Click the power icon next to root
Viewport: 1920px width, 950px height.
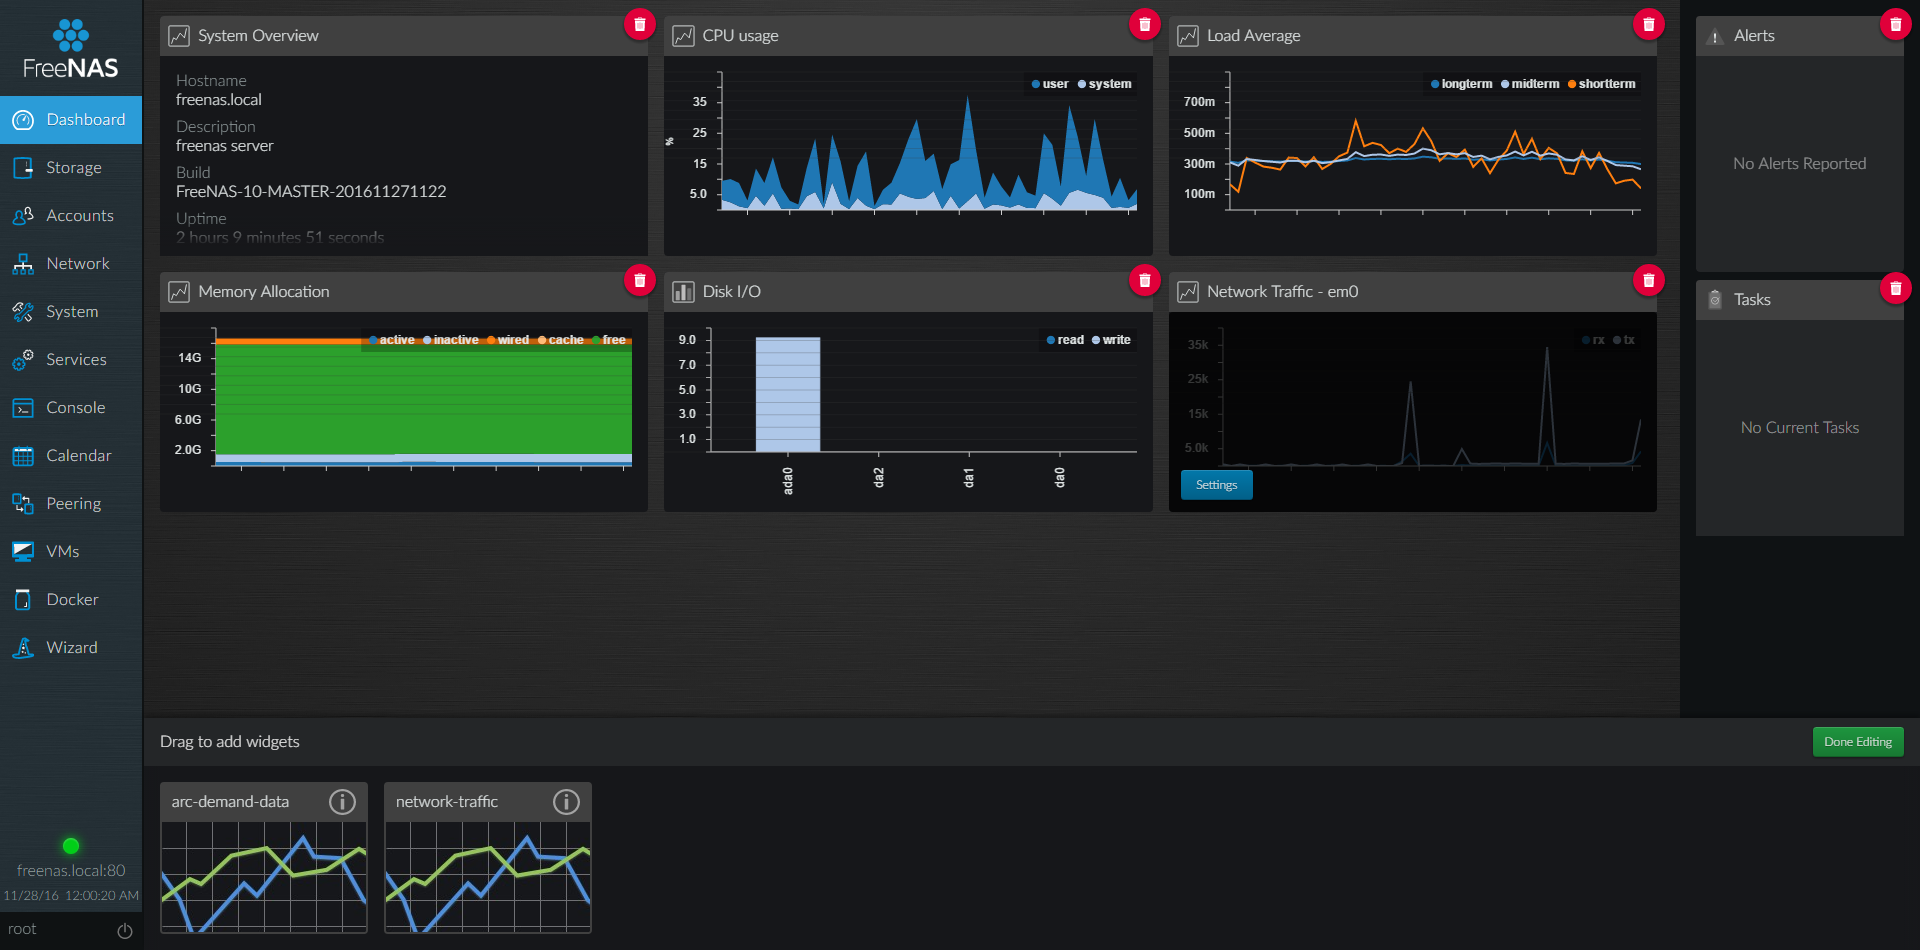coord(124,930)
